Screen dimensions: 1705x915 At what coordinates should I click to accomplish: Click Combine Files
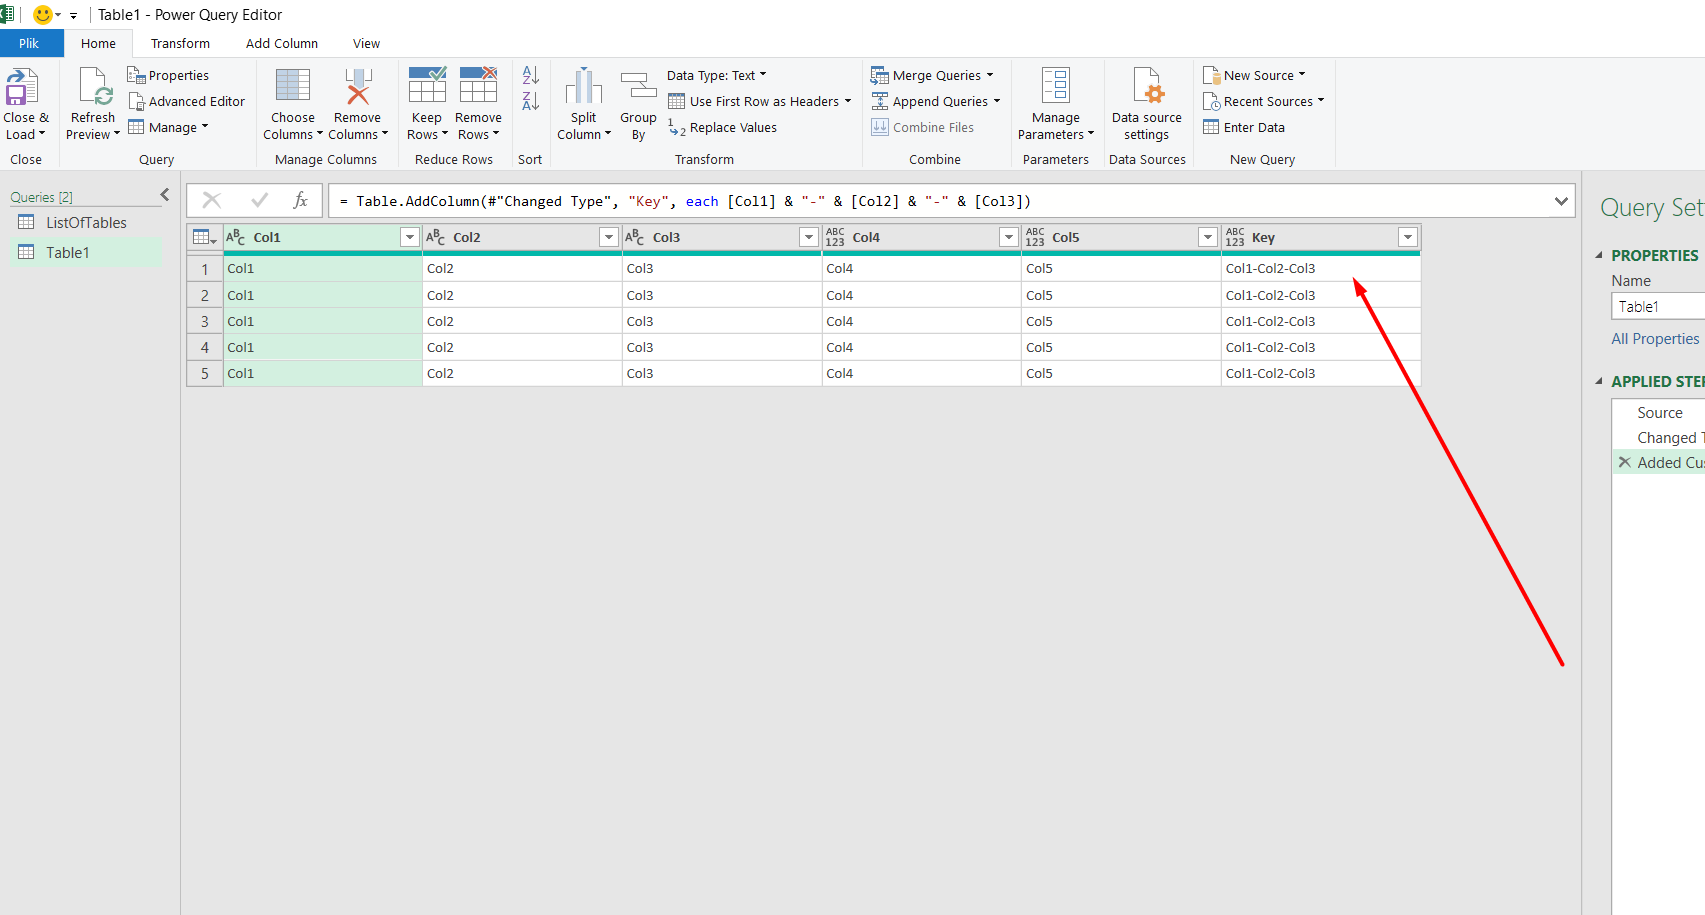click(923, 127)
